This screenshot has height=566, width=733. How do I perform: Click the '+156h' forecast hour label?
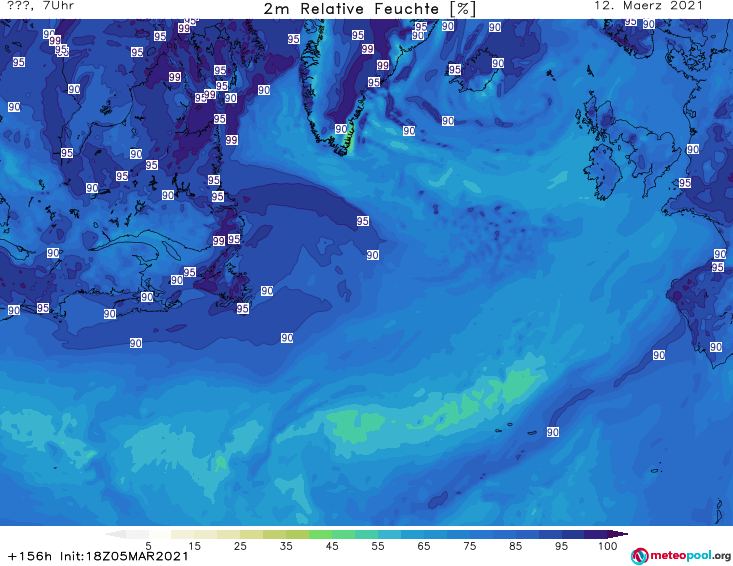point(30,556)
